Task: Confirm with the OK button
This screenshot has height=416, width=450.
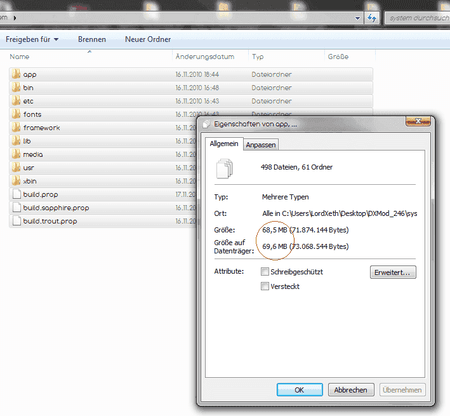Action: (x=299, y=390)
